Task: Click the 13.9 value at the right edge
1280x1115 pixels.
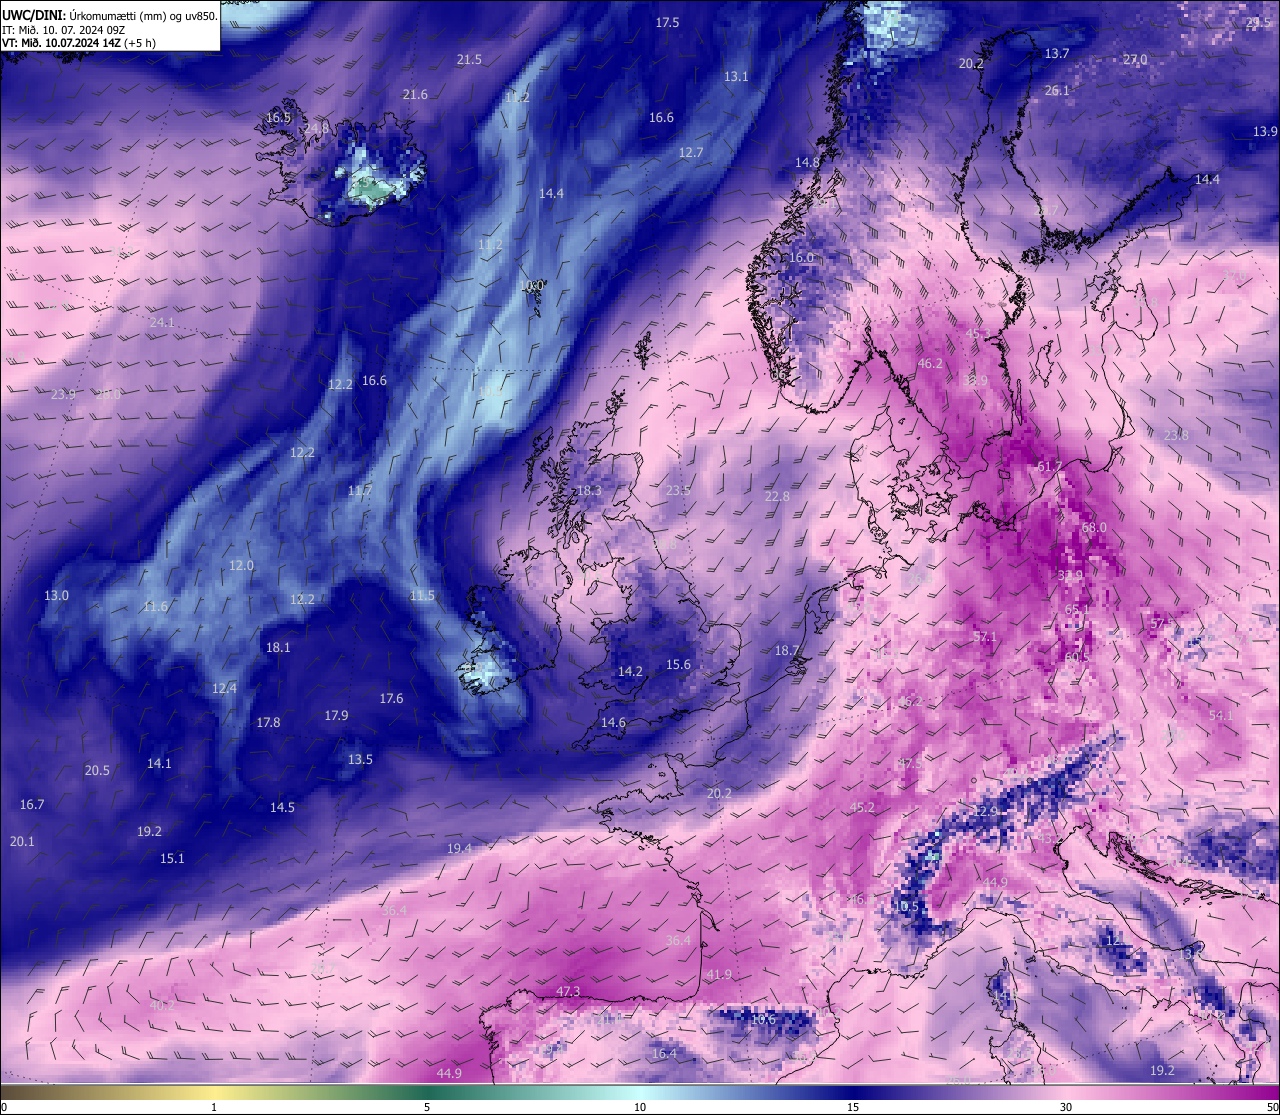Action: tap(1265, 131)
